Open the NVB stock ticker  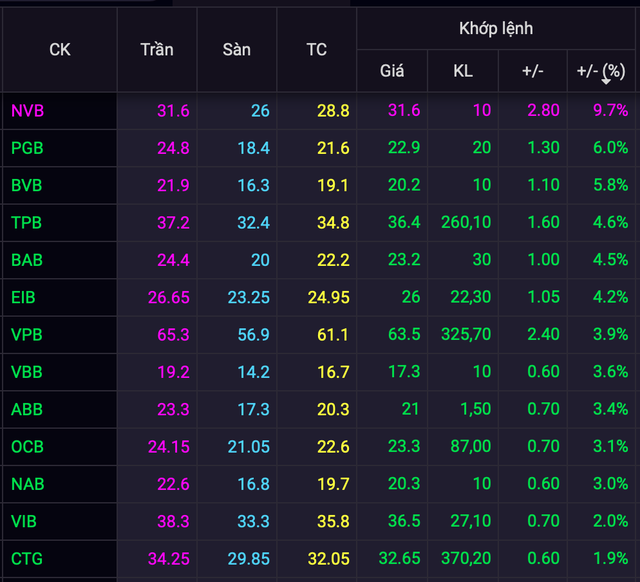coord(27,110)
